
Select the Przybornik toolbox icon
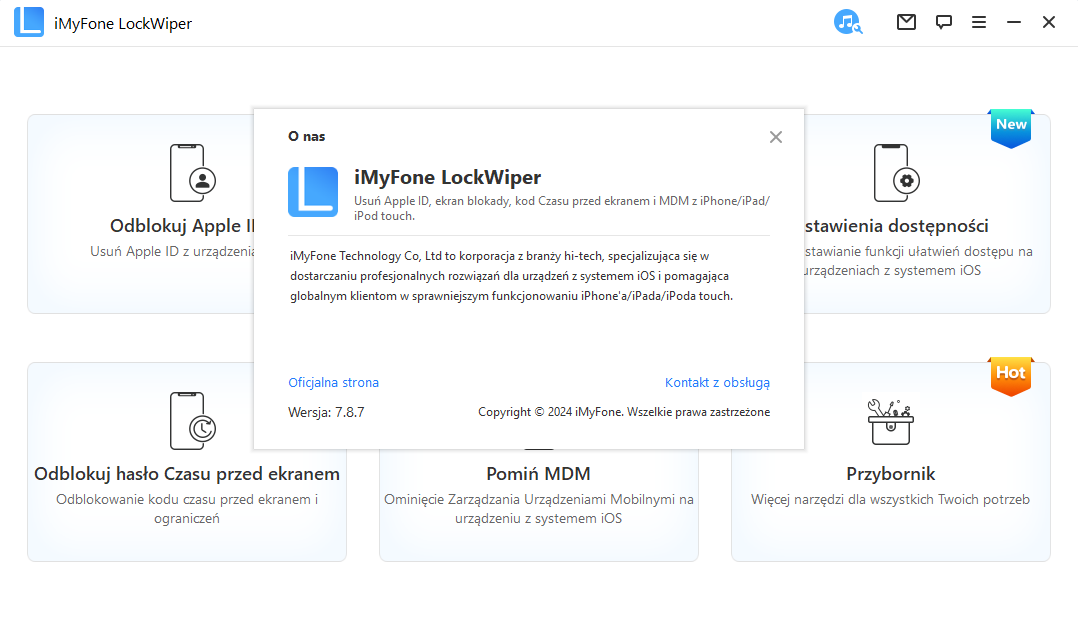pos(890,421)
